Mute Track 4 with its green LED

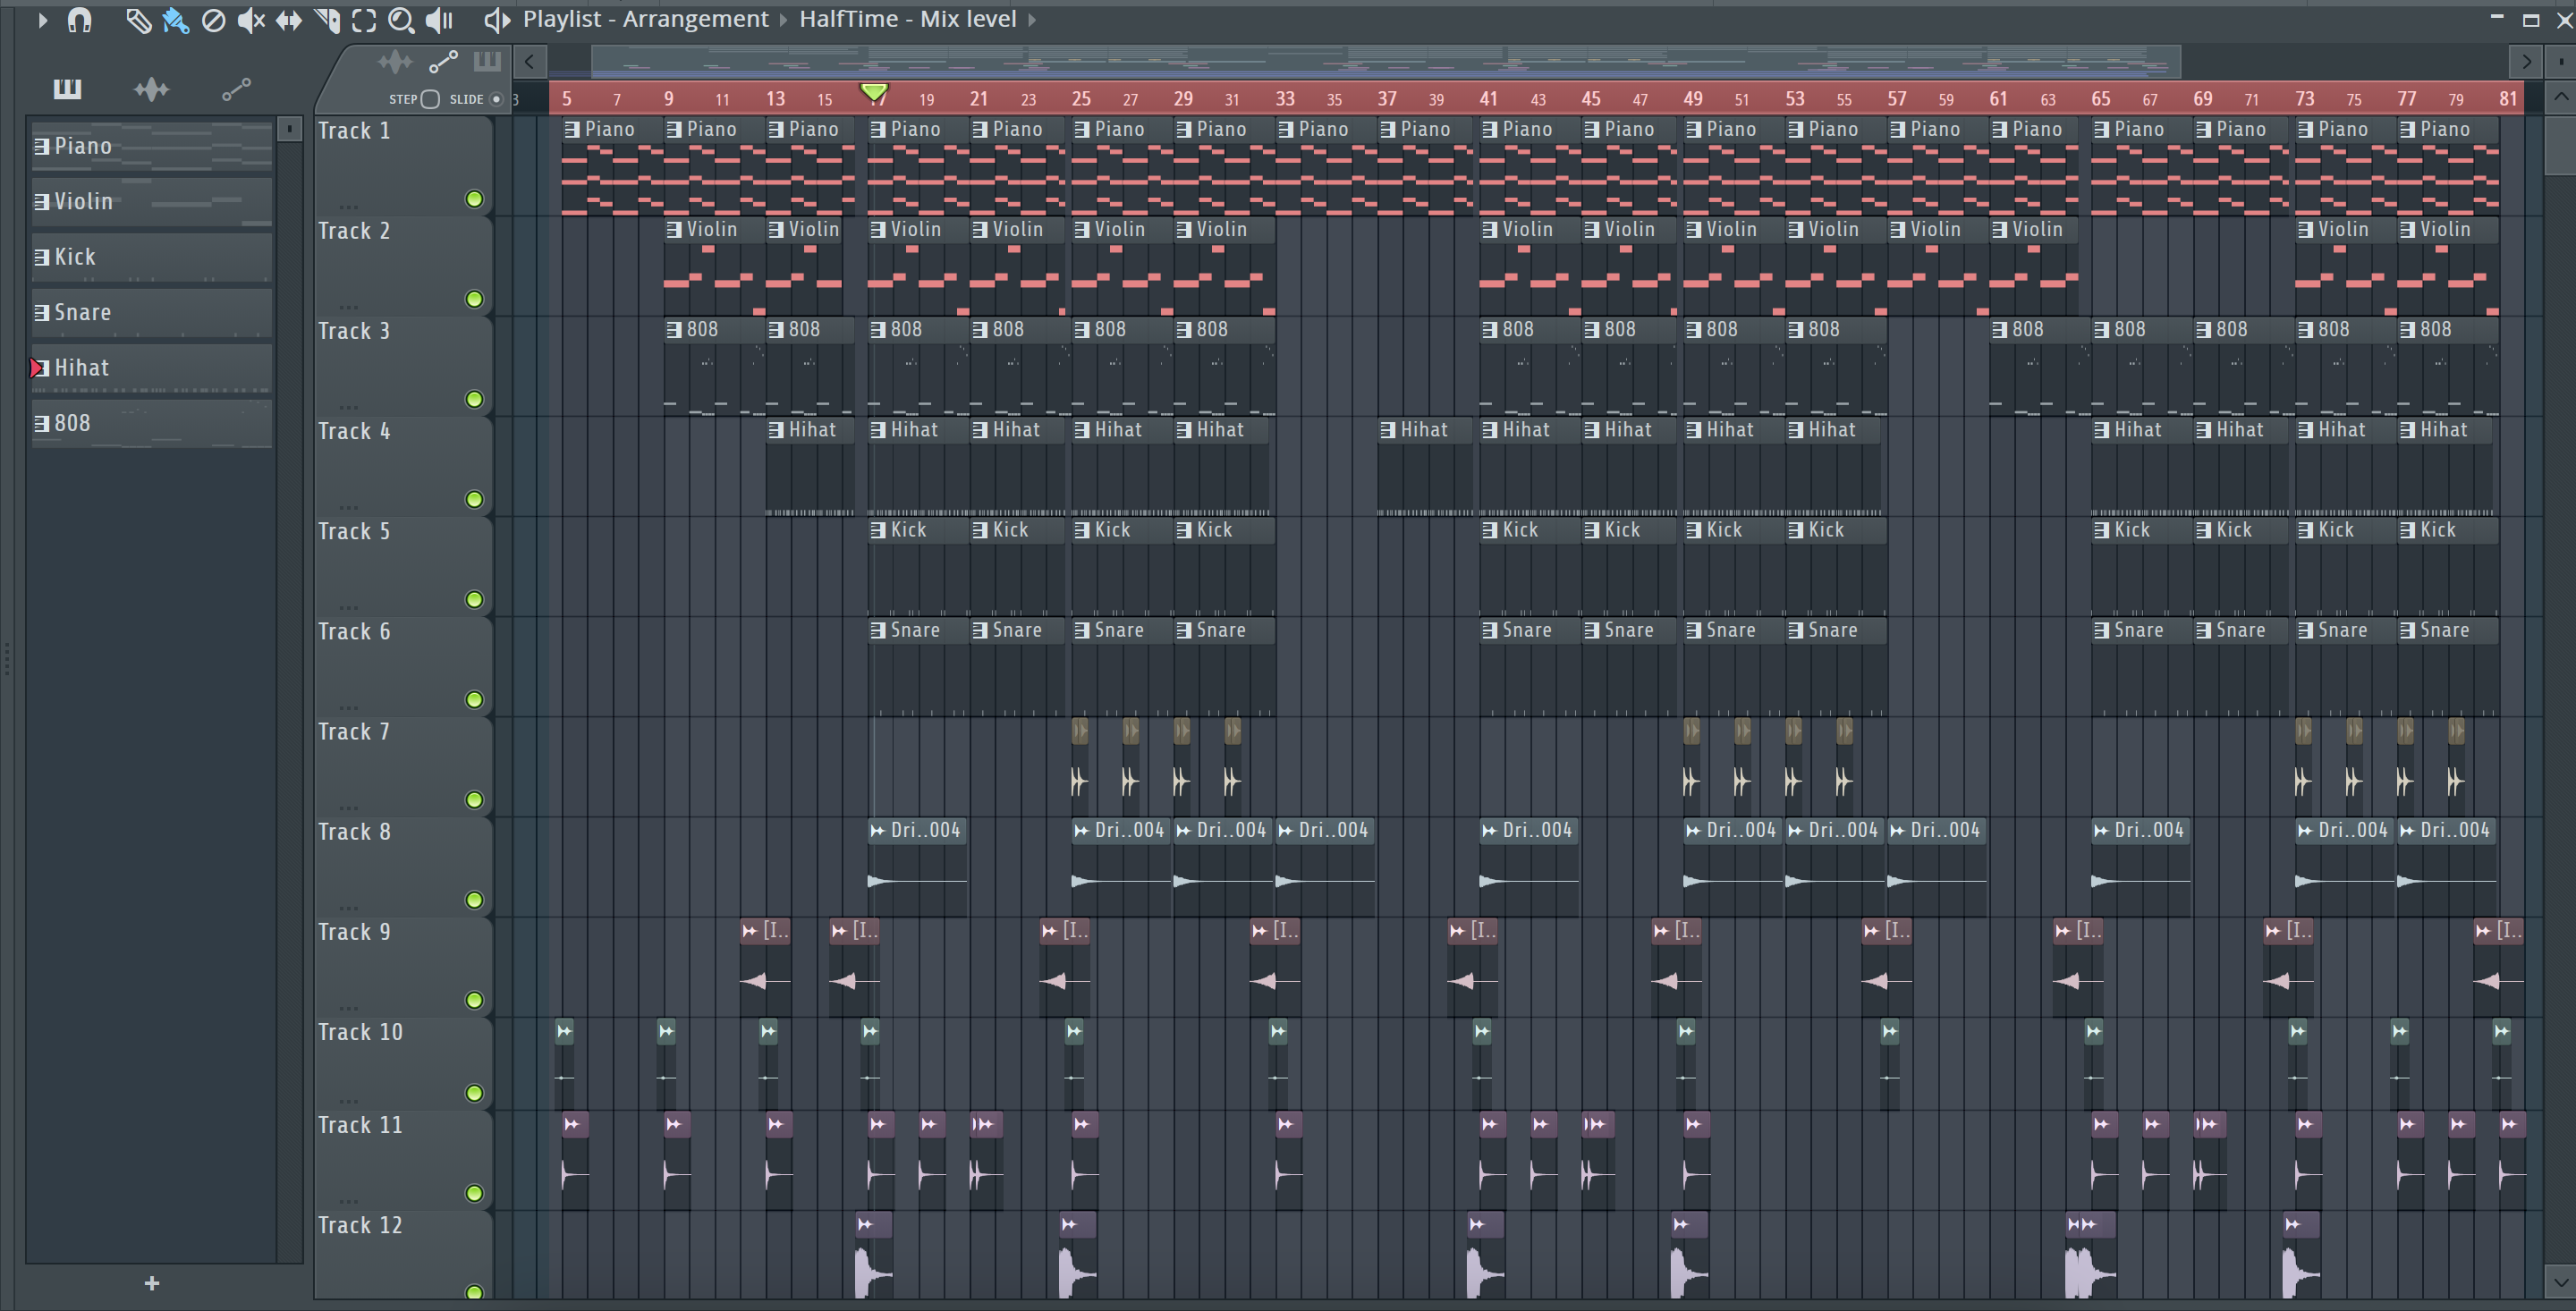tap(475, 499)
